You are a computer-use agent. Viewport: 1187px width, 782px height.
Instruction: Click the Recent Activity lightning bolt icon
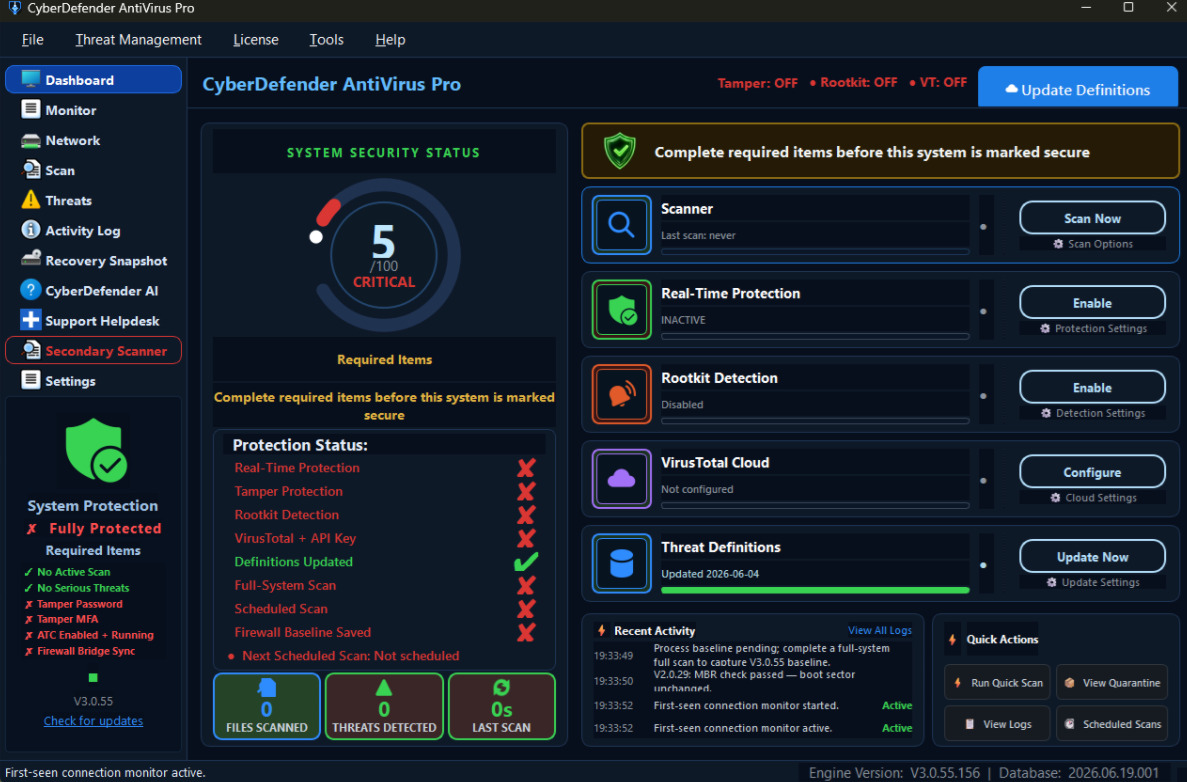pyautogui.click(x=602, y=631)
